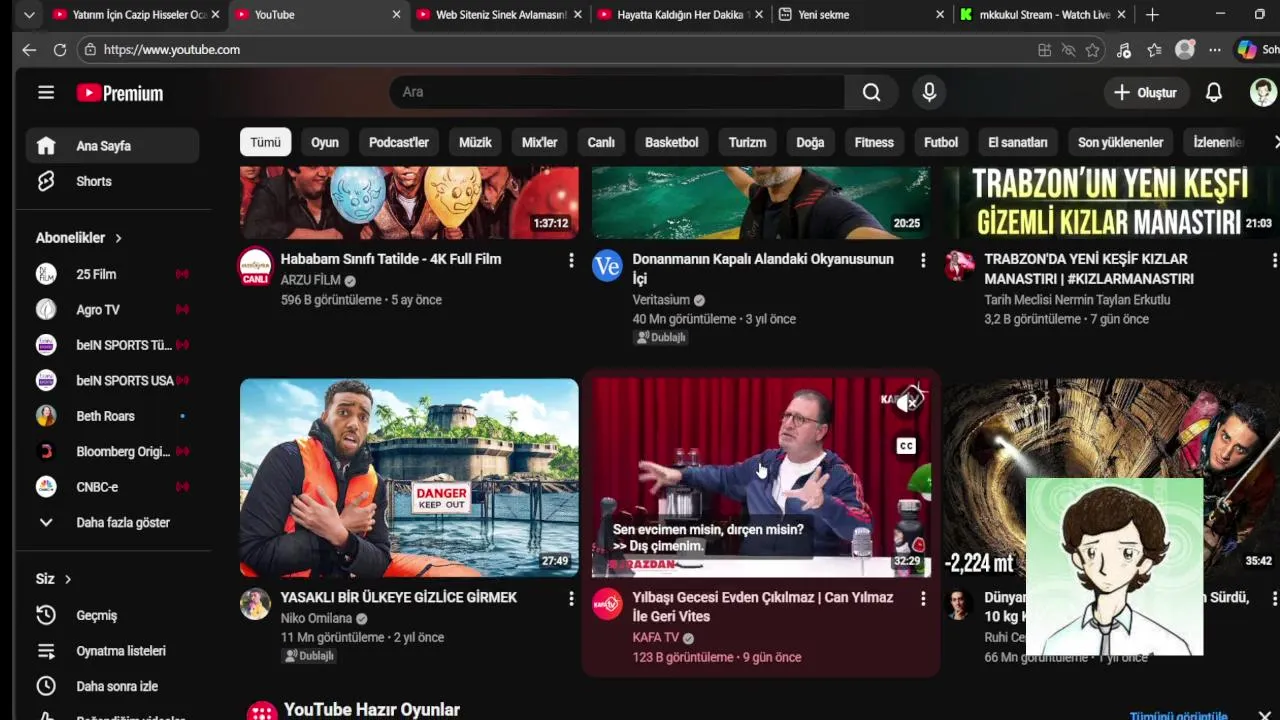1280x720 pixels.
Task: Unmute the Yılbaşı Gecesi preview video
Action: pos(908,401)
